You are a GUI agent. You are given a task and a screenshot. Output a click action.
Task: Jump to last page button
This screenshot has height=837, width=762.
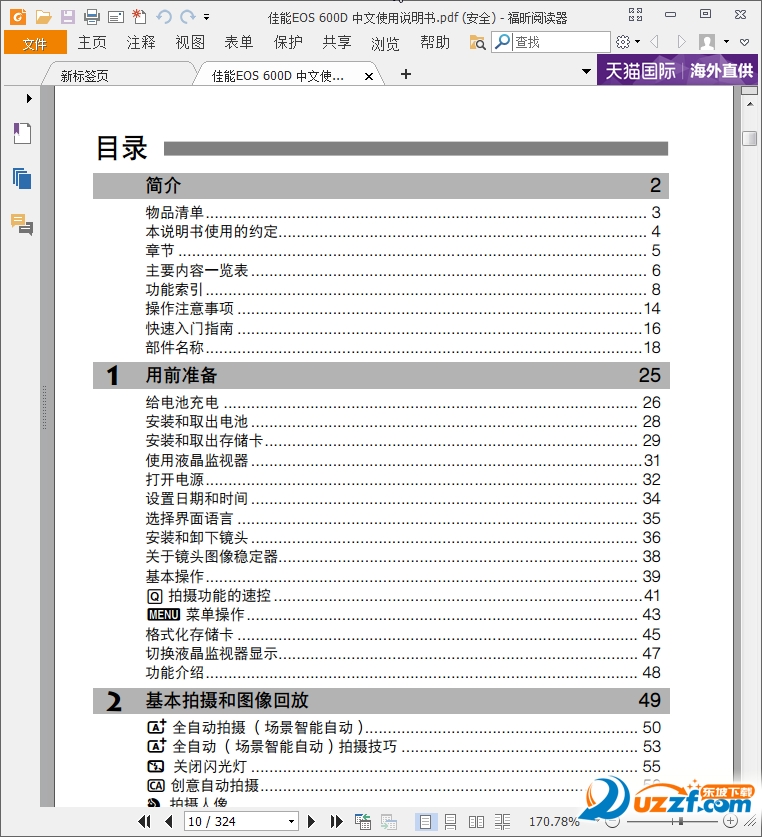(x=336, y=822)
